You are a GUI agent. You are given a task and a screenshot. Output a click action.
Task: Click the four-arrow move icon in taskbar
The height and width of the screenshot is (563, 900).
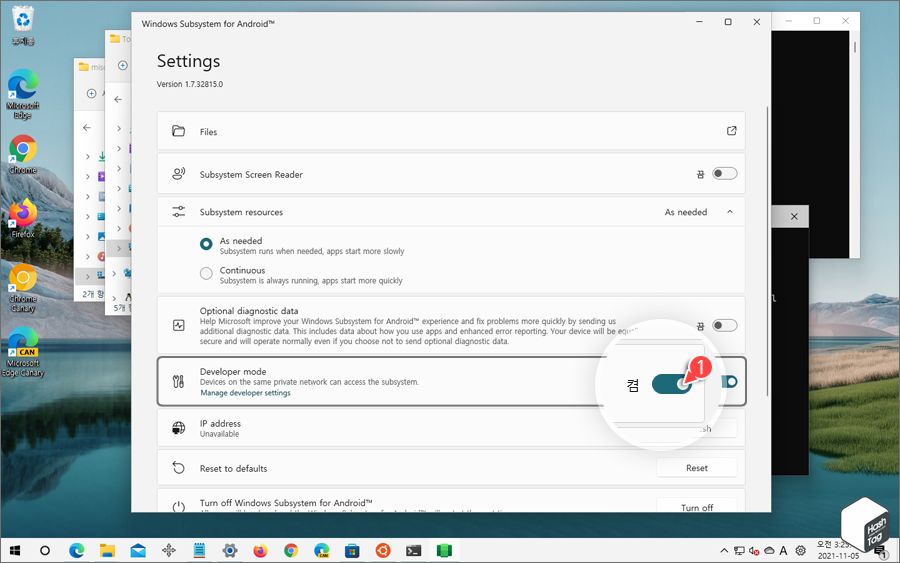click(169, 551)
